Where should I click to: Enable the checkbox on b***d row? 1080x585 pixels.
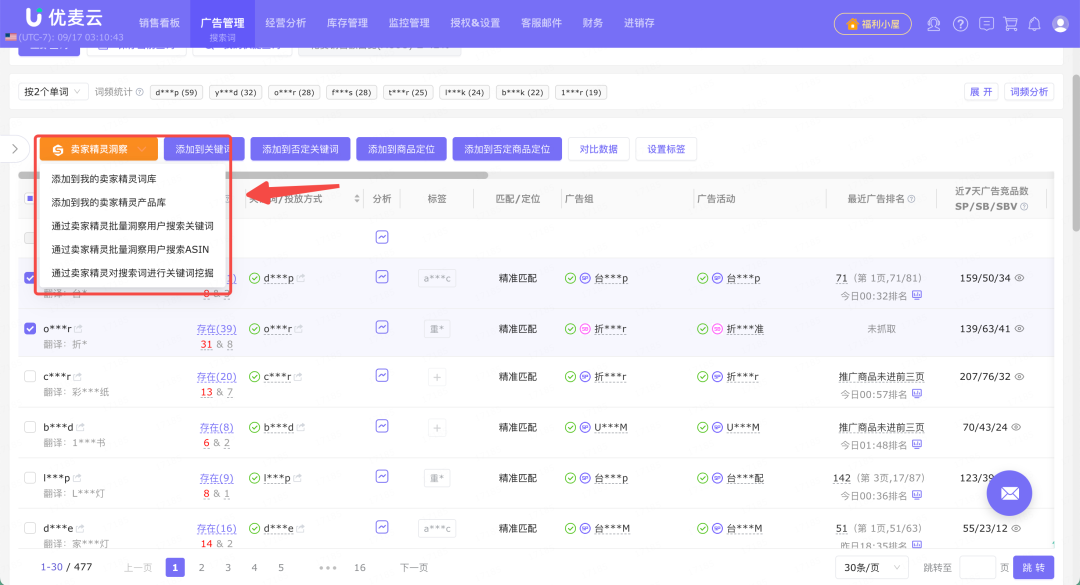coord(29,427)
